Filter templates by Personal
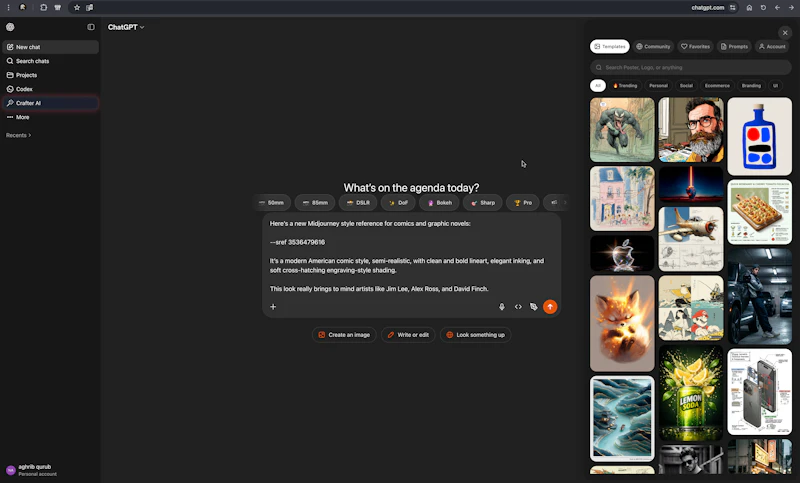Image resolution: width=800 pixels, height=483 pixels. [658, 86]
